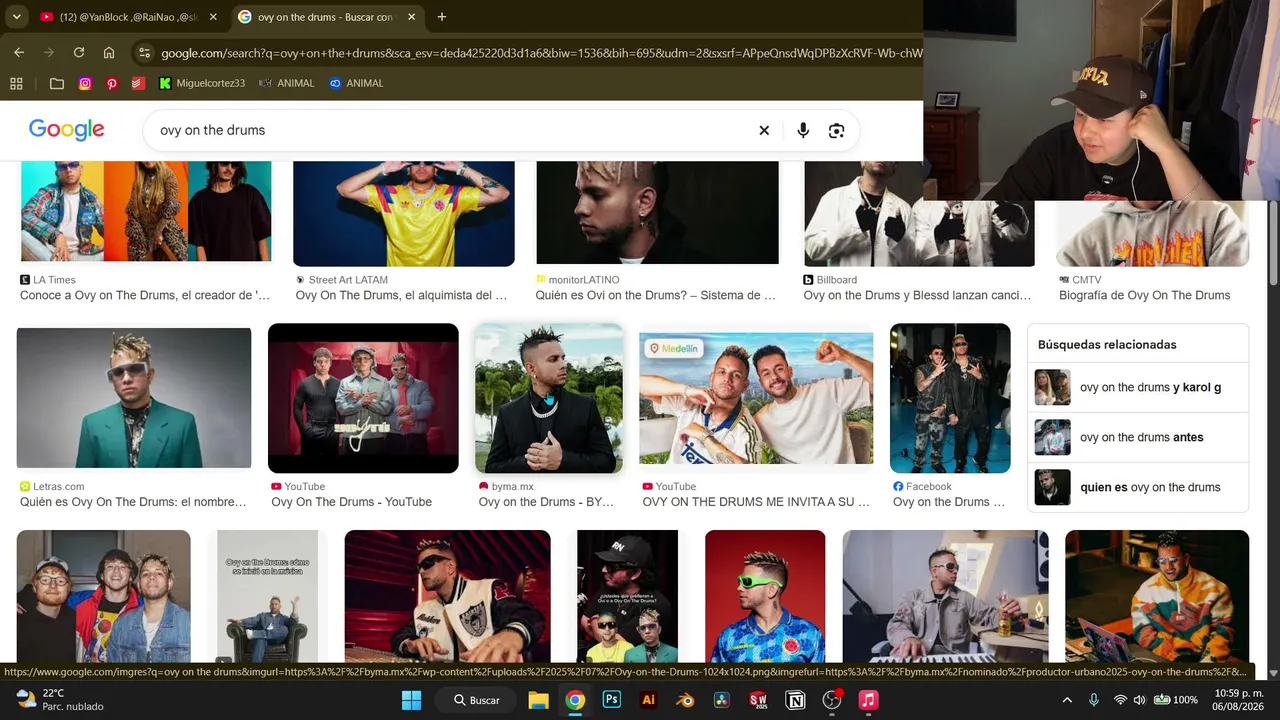This screenshot has height=720, width=1280.
Task: Open the Street Art LATAM yellow jersey image
Action: (x=404, y=213)
